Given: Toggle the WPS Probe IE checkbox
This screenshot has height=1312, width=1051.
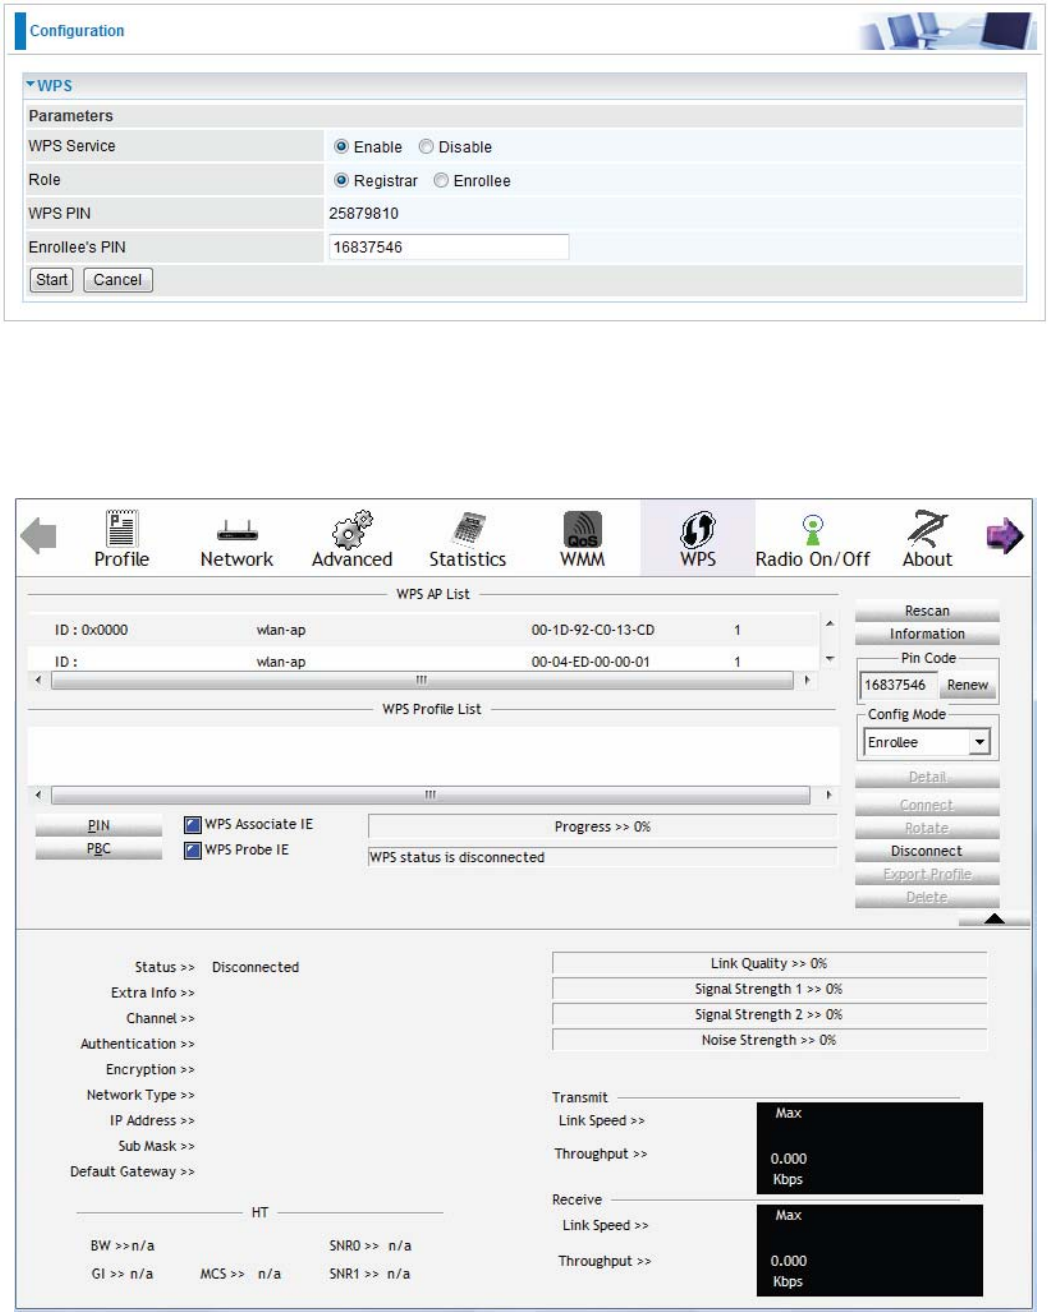Looking at the screenshot, I should 193,850.
